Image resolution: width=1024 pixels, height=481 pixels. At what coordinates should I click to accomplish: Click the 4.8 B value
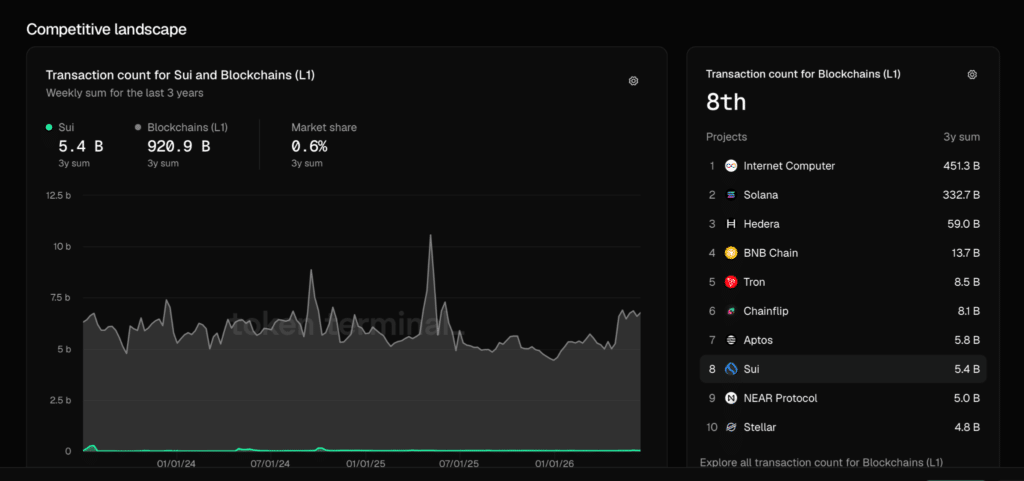[967, 427]
